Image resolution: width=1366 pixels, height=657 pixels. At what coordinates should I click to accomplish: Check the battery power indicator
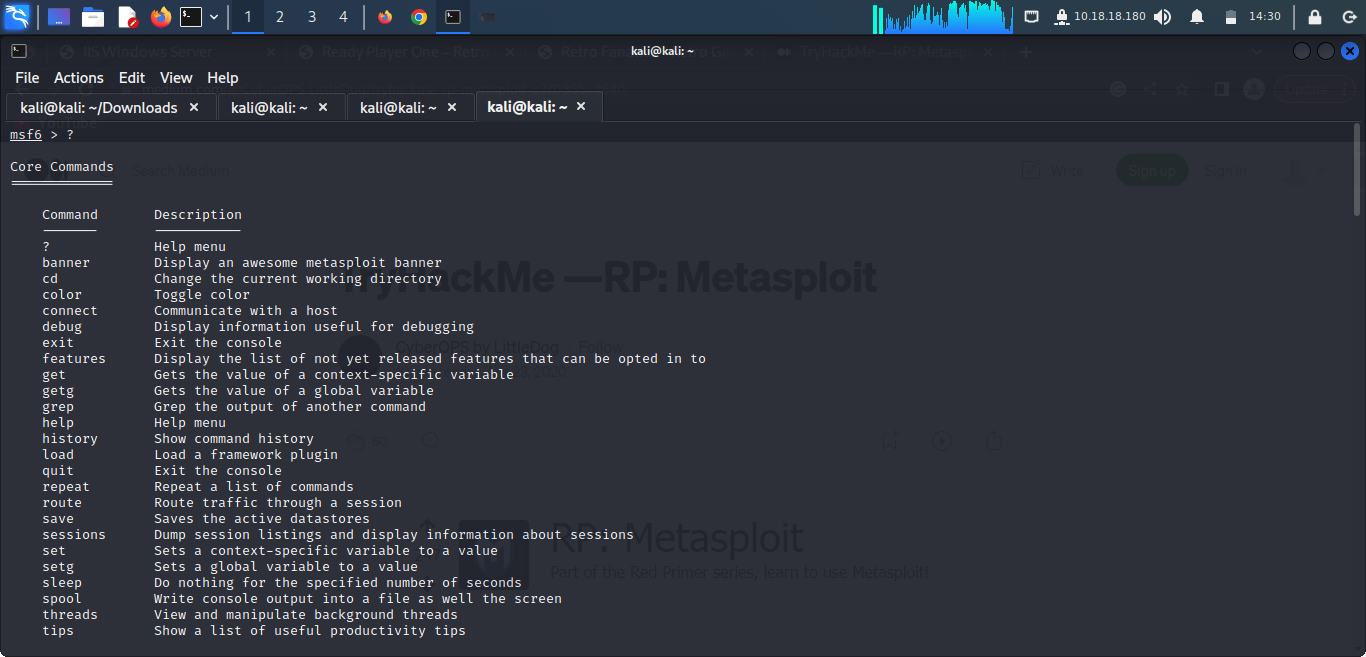pos(1231,17)
